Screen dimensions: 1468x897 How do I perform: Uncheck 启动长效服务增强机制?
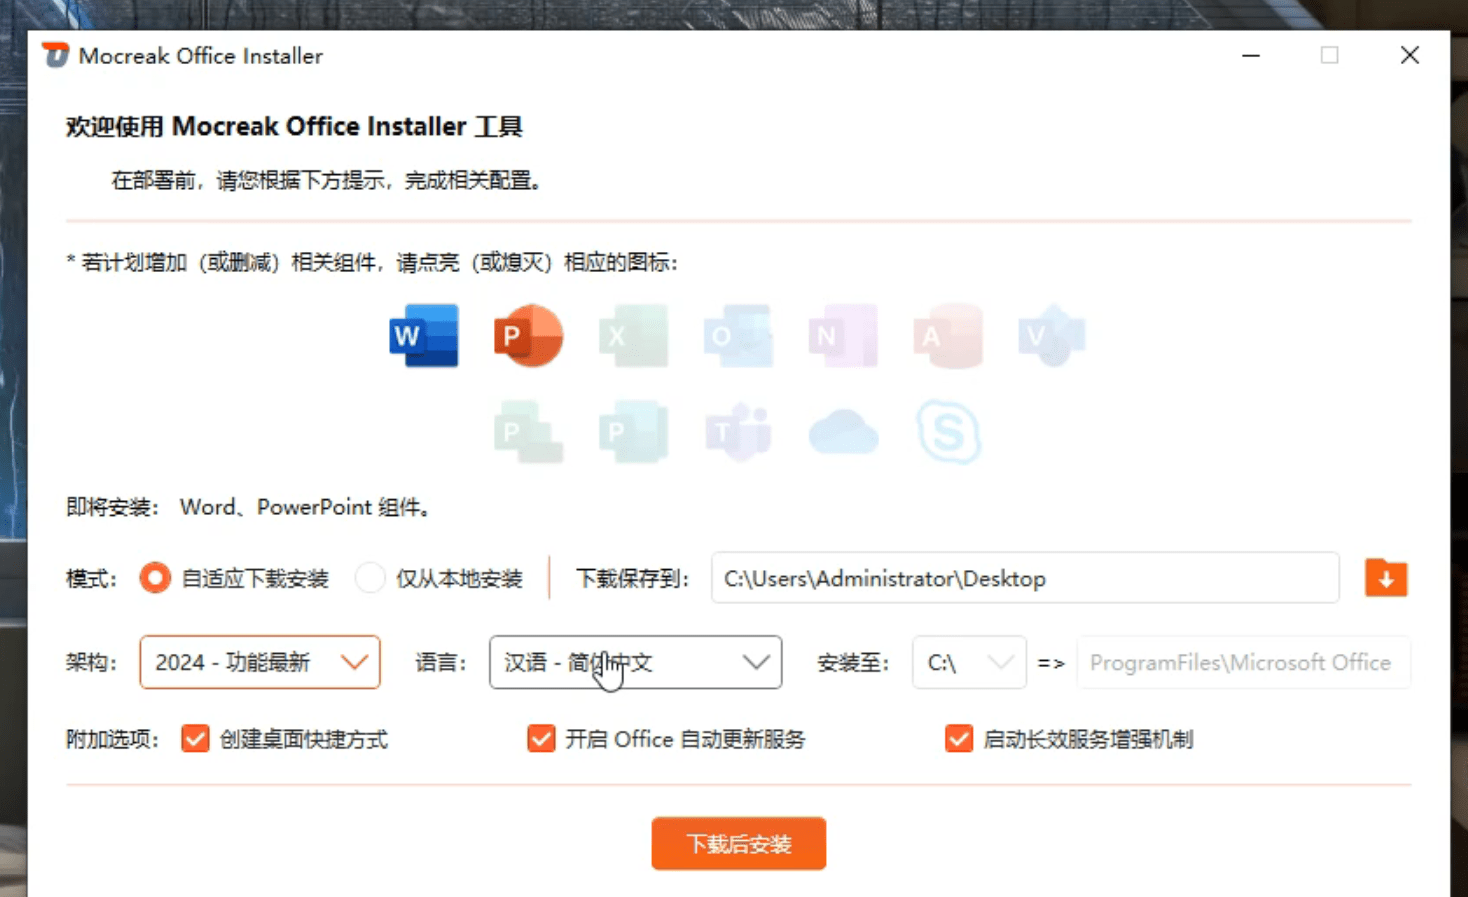[x=959, y=738]
